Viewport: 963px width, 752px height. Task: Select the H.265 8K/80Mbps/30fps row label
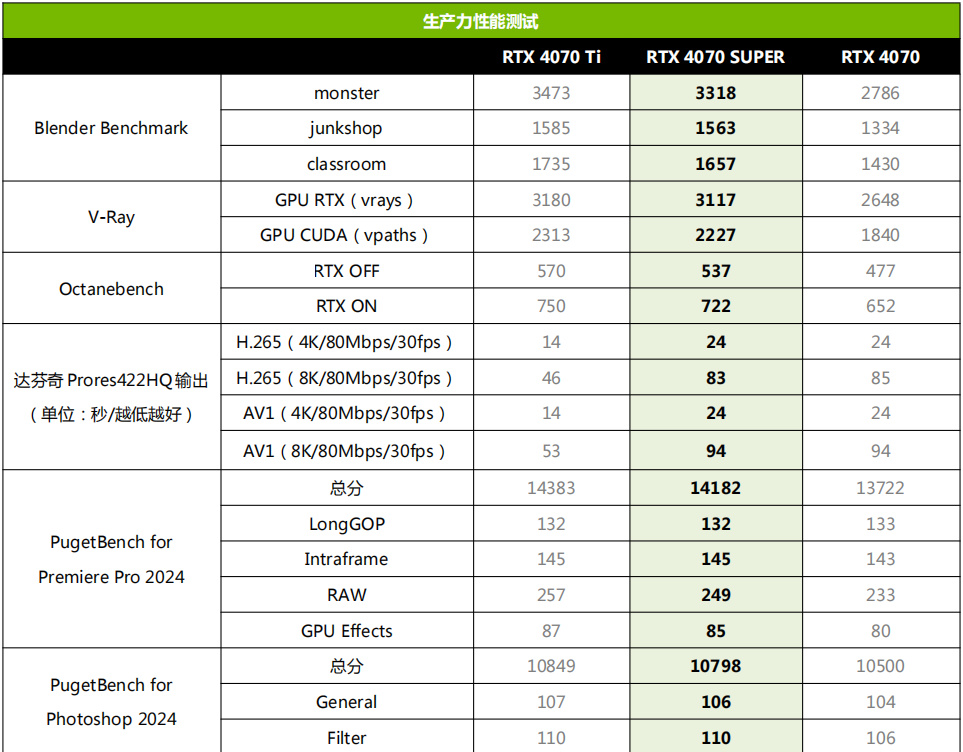(344, 378)
